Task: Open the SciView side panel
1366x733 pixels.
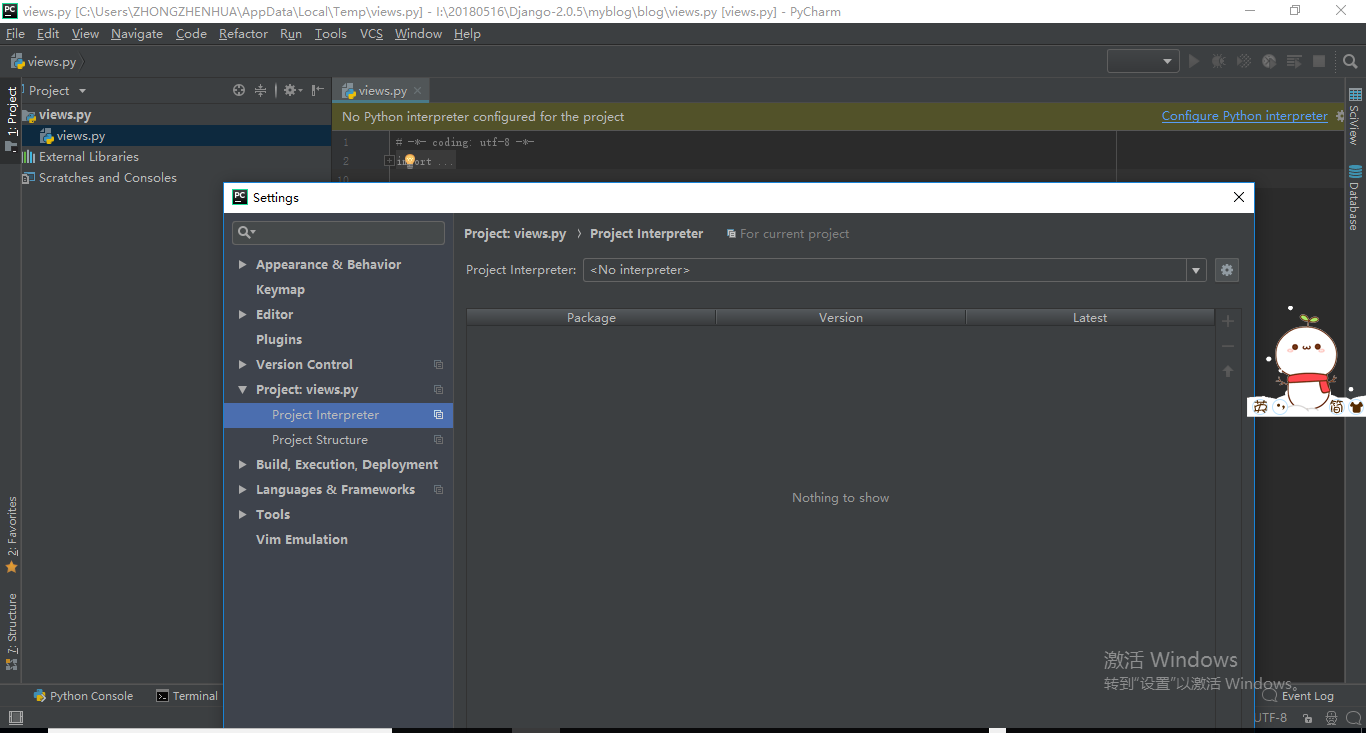Action: [x=1356, y=116]
